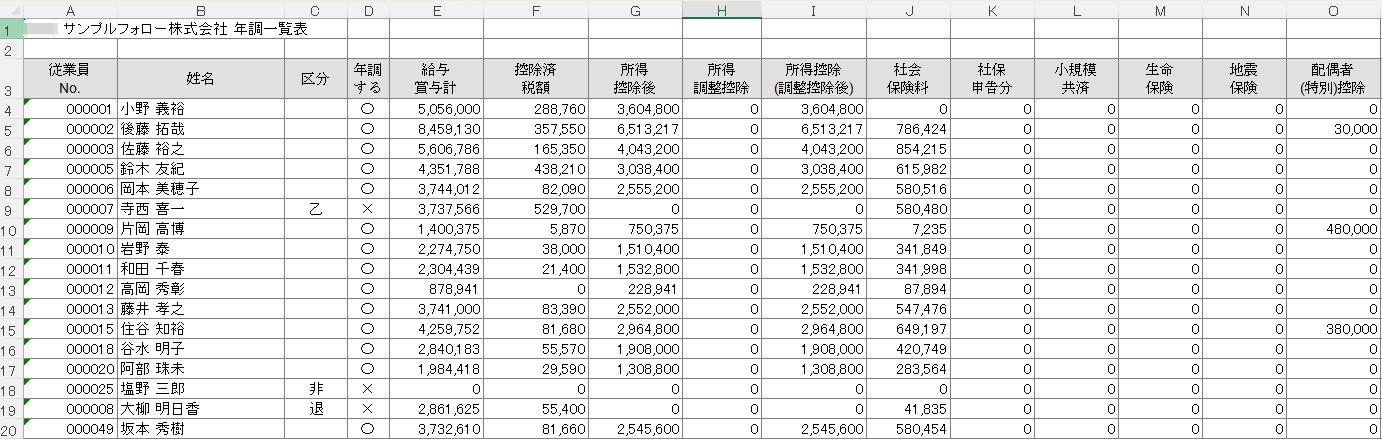Click the 社会保険料 header cell
The image size is (1382, 439).
908,79
